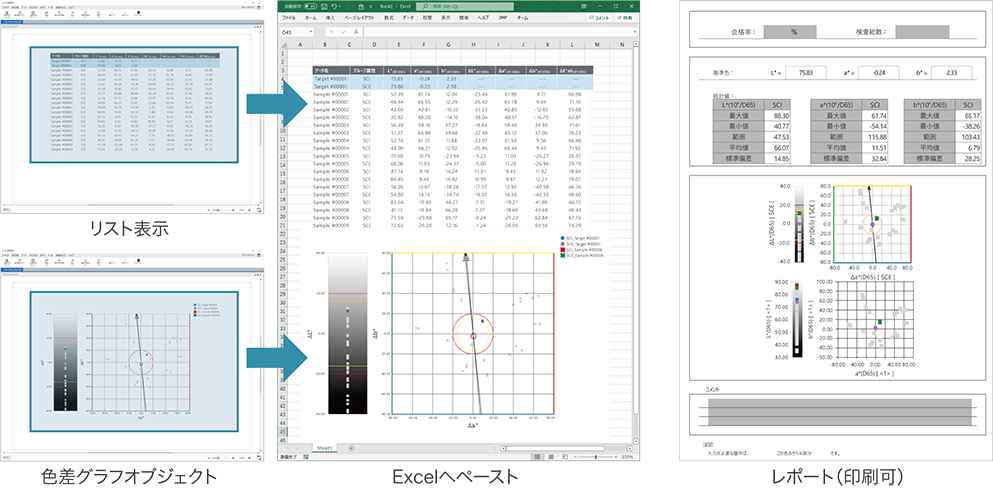The image size is (993, 490).
Task: Add a new sheet with plus icon
Action: pyautogui.click(x=351, y=448)
